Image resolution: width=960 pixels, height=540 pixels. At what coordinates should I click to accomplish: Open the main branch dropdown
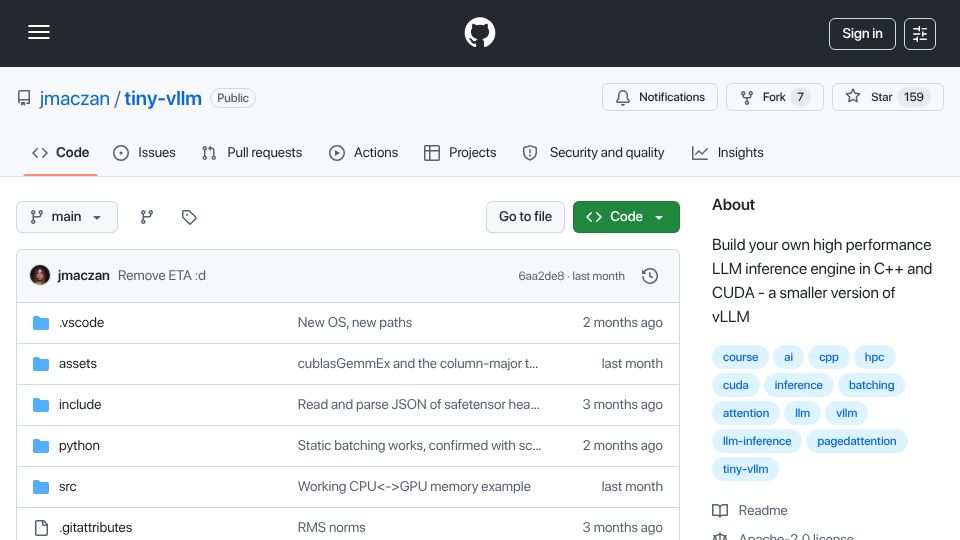[x=67, y=217]
